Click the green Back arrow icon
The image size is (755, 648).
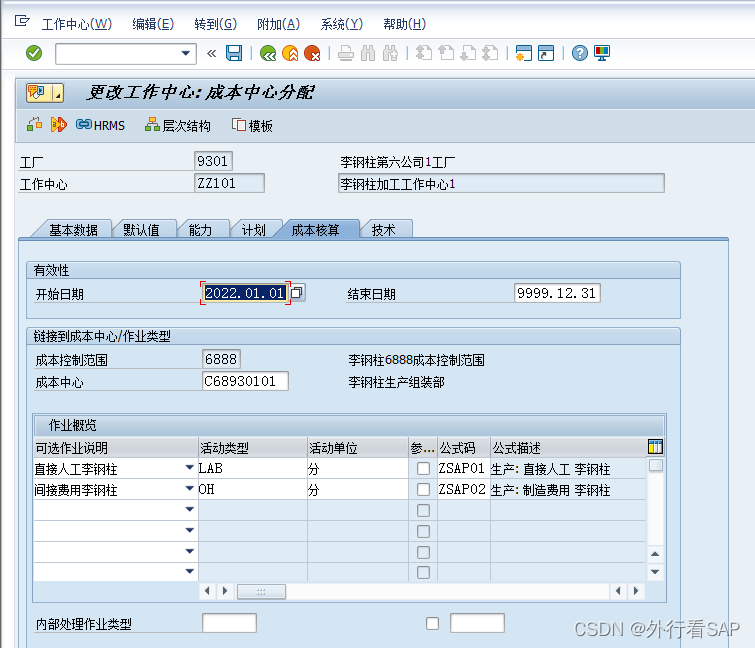267,53
